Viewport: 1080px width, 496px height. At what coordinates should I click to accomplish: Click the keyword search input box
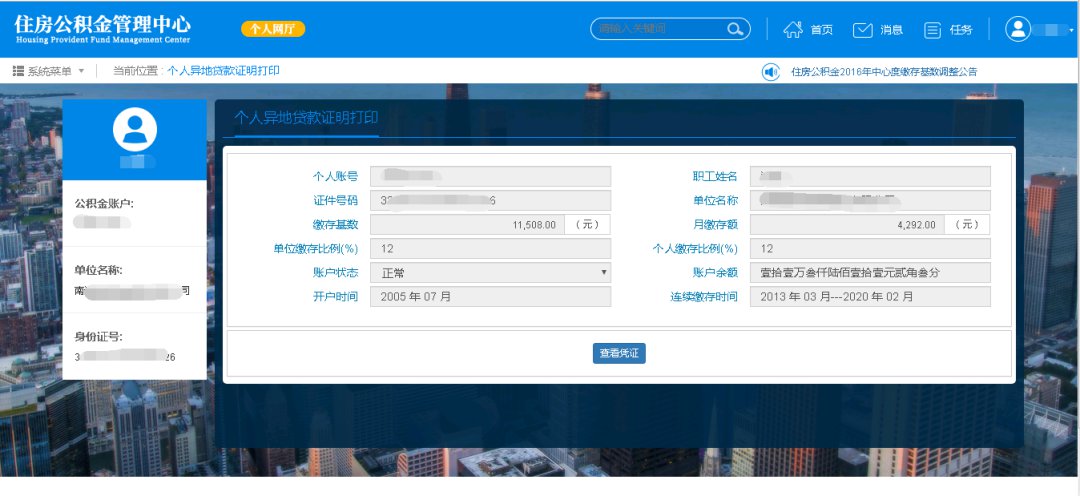(660, 29)
